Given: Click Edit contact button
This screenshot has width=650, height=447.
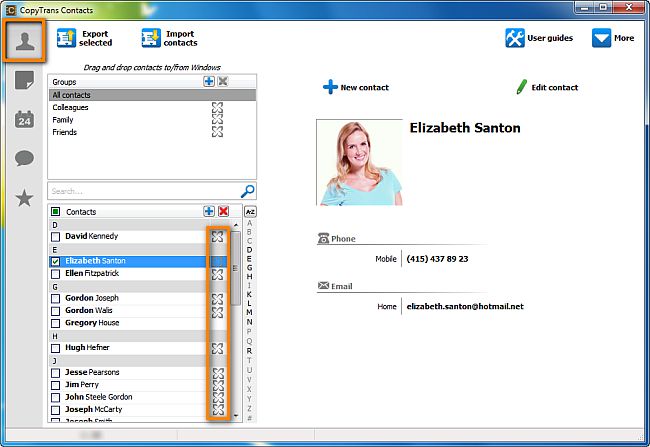Looking at the screenshot, I should coord(547,87).
